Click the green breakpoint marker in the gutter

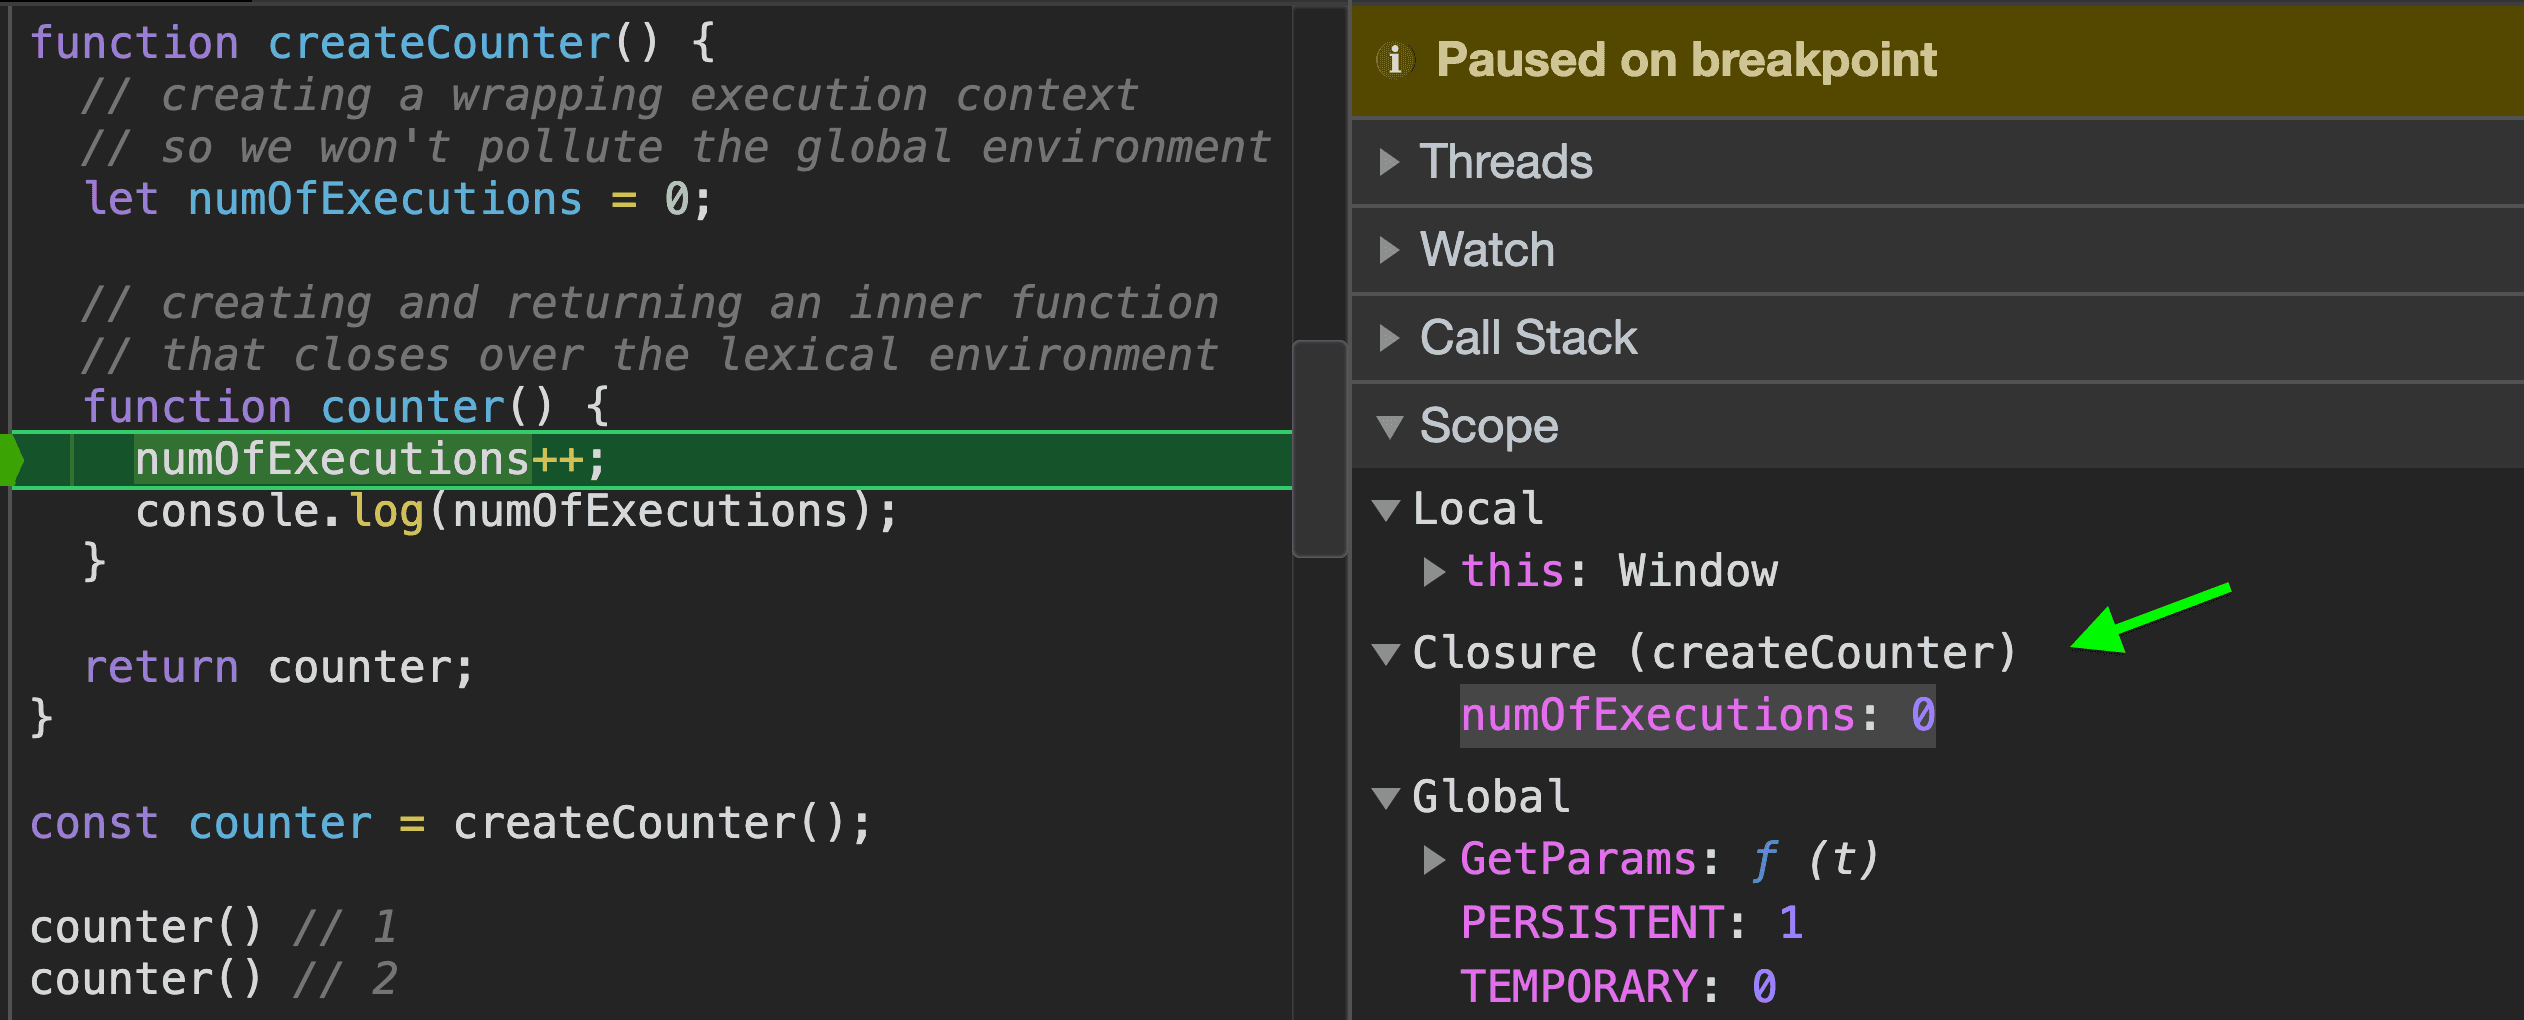[12, 460]
